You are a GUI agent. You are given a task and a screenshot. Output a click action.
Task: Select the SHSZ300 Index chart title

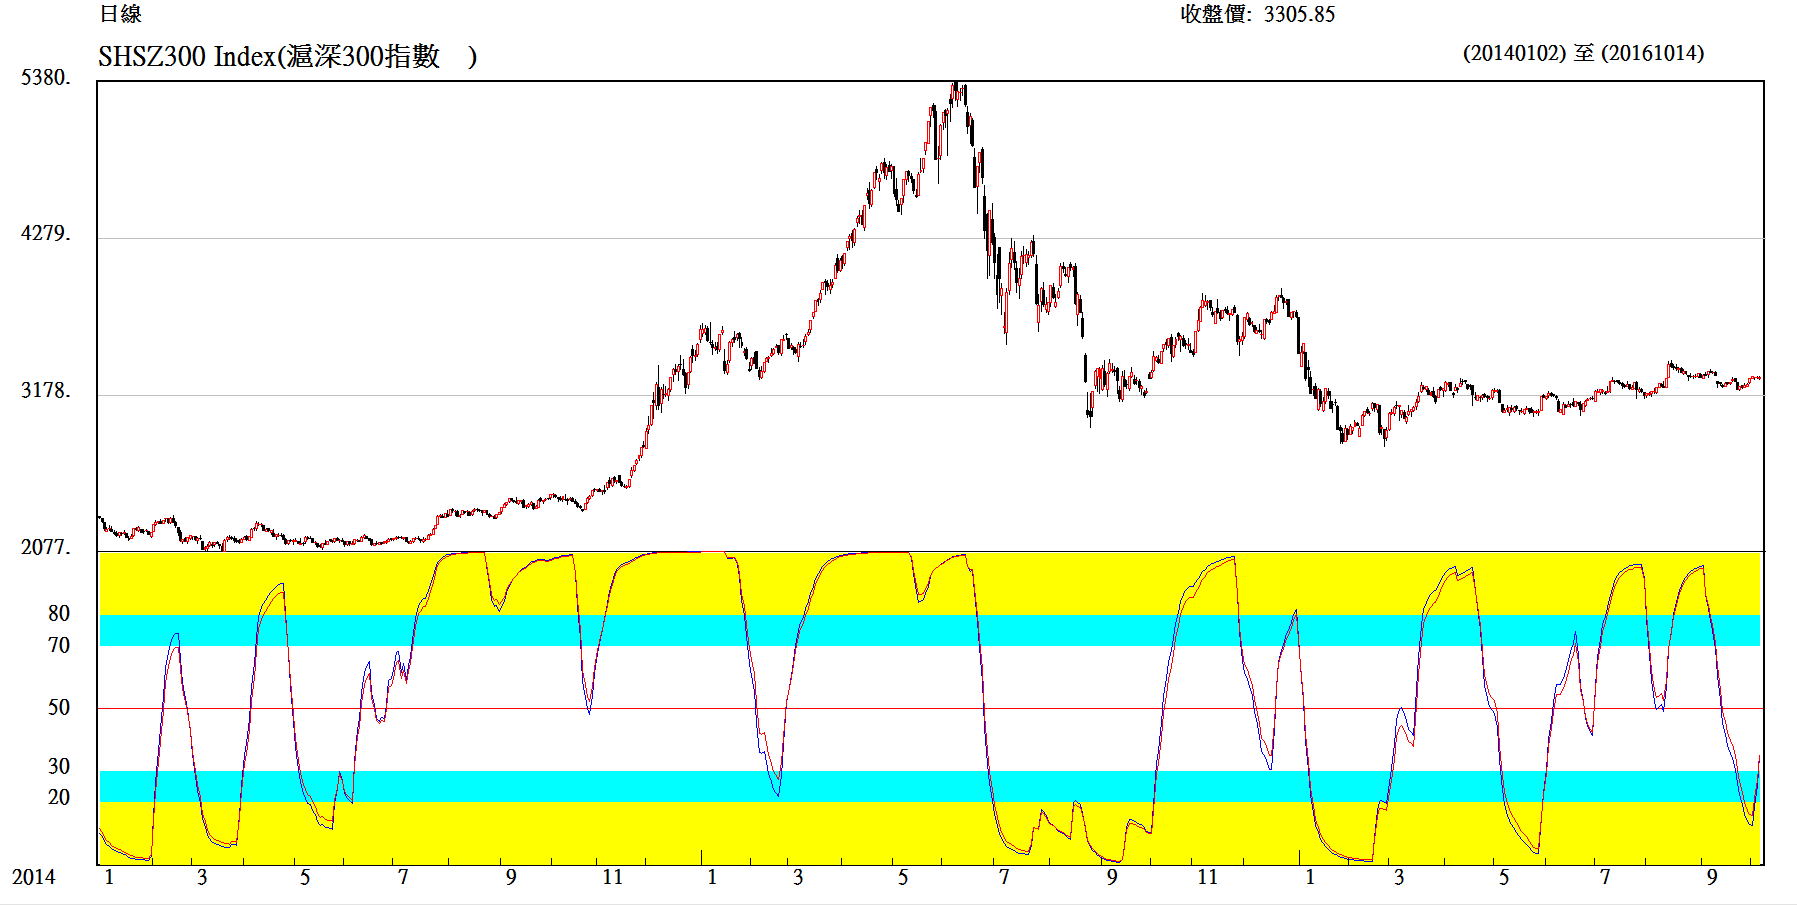(287, 56)
